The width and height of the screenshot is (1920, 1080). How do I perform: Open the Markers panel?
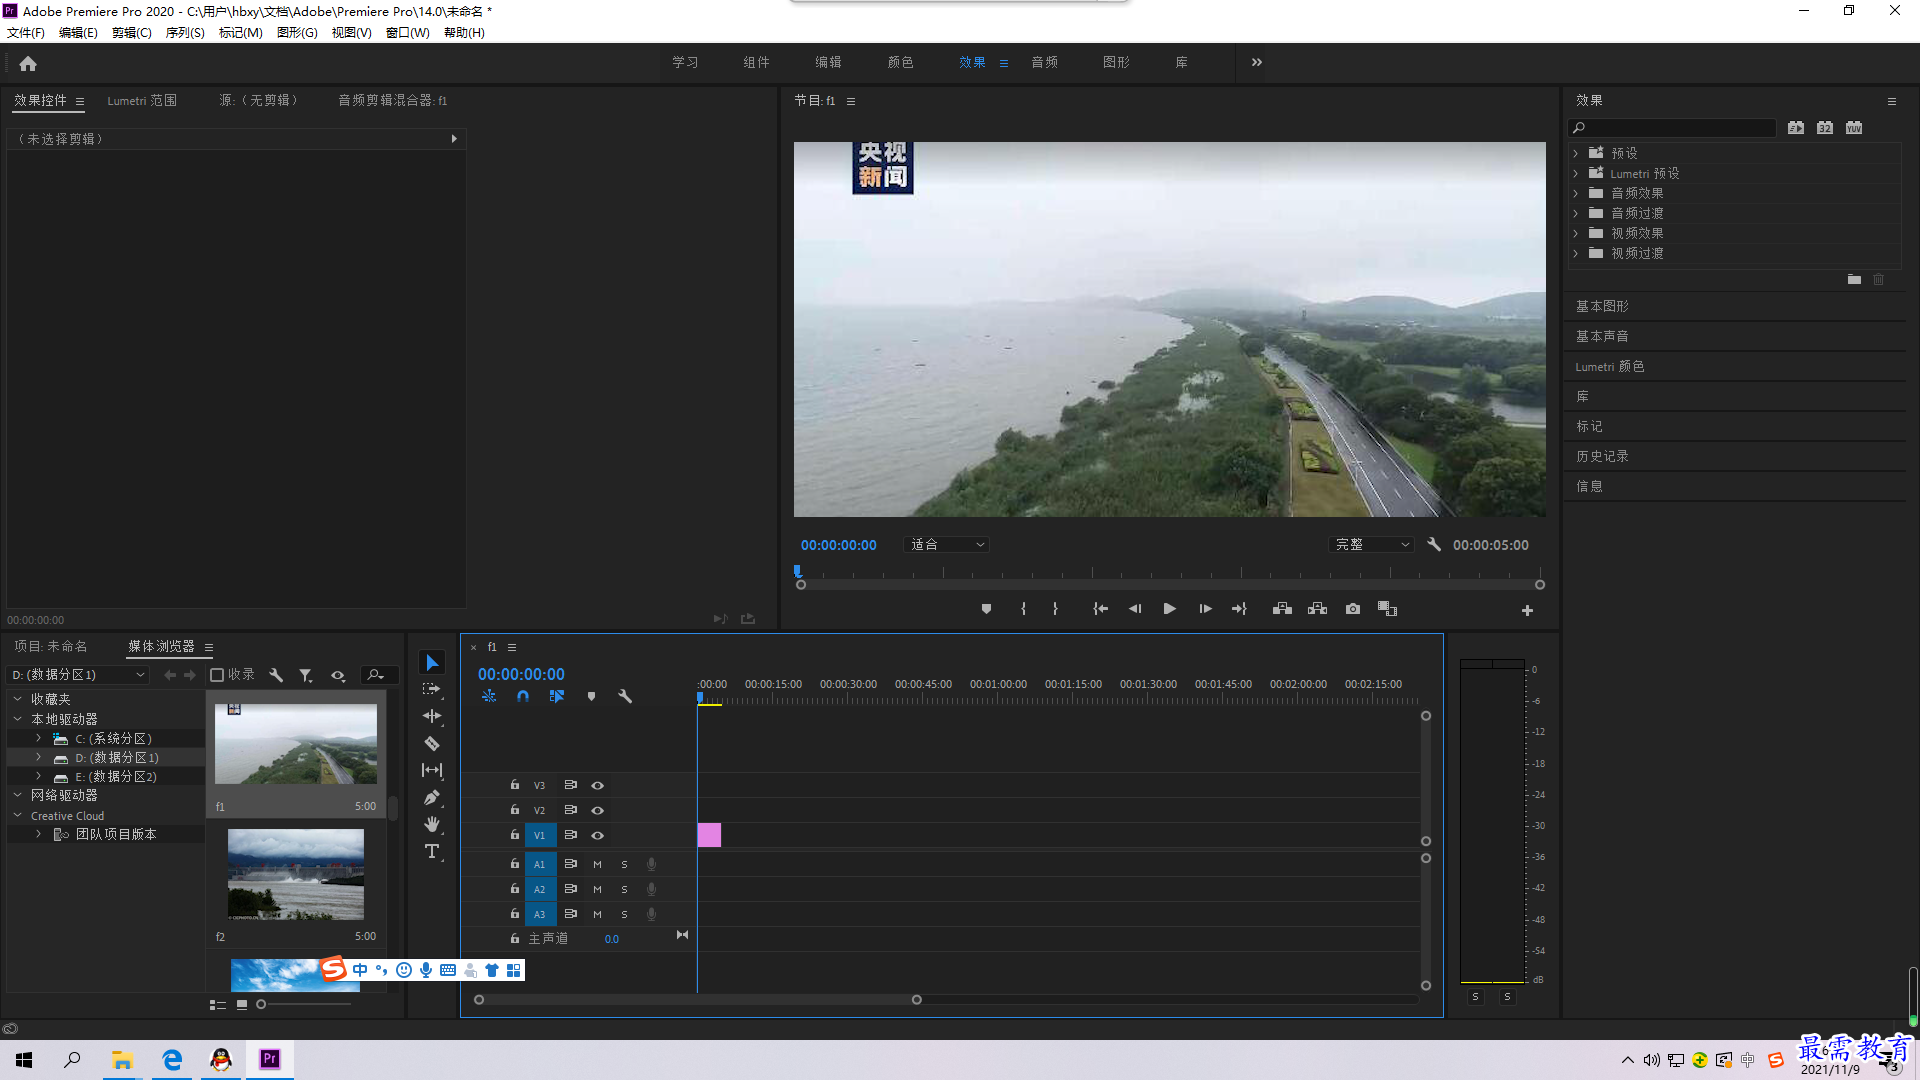[1589, 426]
